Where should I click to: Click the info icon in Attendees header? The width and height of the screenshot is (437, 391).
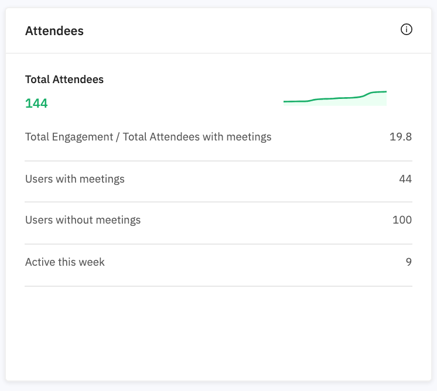(x=406, y=30)
